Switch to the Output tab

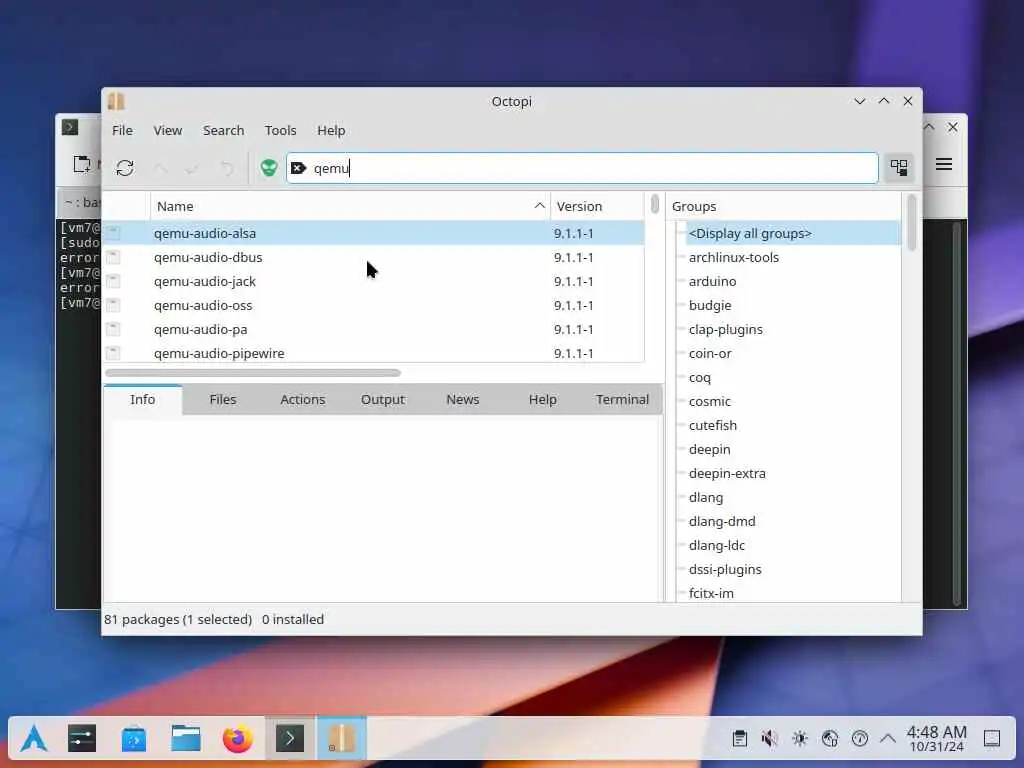point(383,400)
